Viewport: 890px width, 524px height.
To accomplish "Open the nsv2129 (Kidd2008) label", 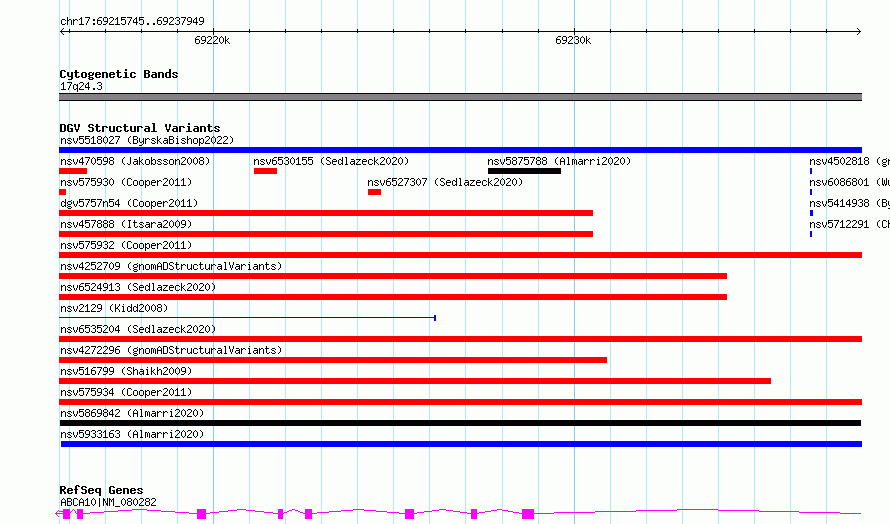I will pos(114,308).
